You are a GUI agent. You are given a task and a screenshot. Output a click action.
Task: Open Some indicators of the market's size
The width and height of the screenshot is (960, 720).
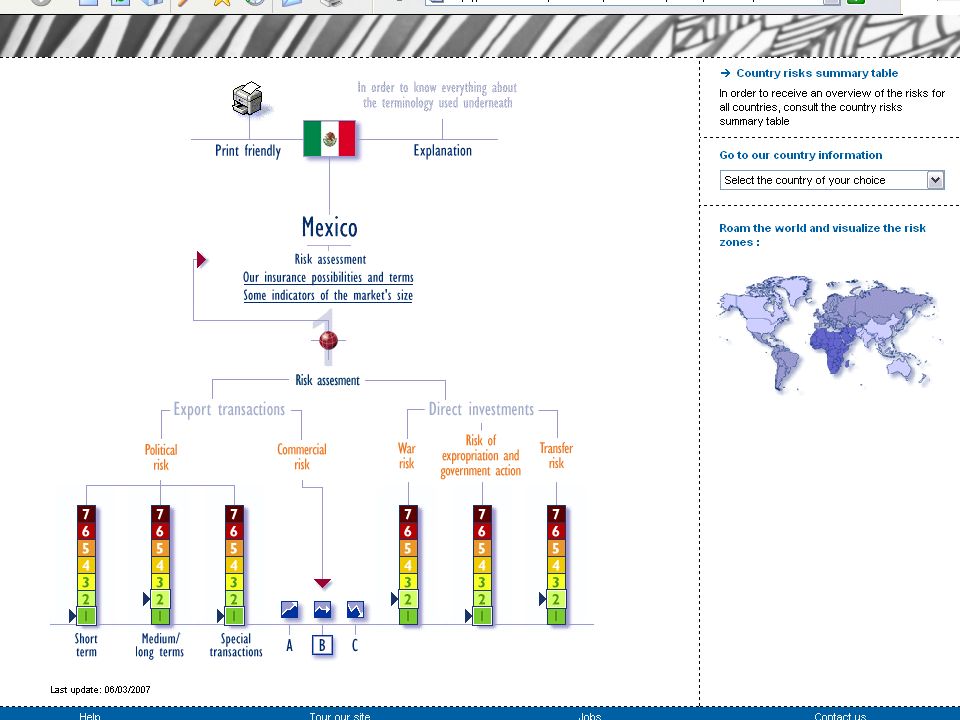[328, 295]
